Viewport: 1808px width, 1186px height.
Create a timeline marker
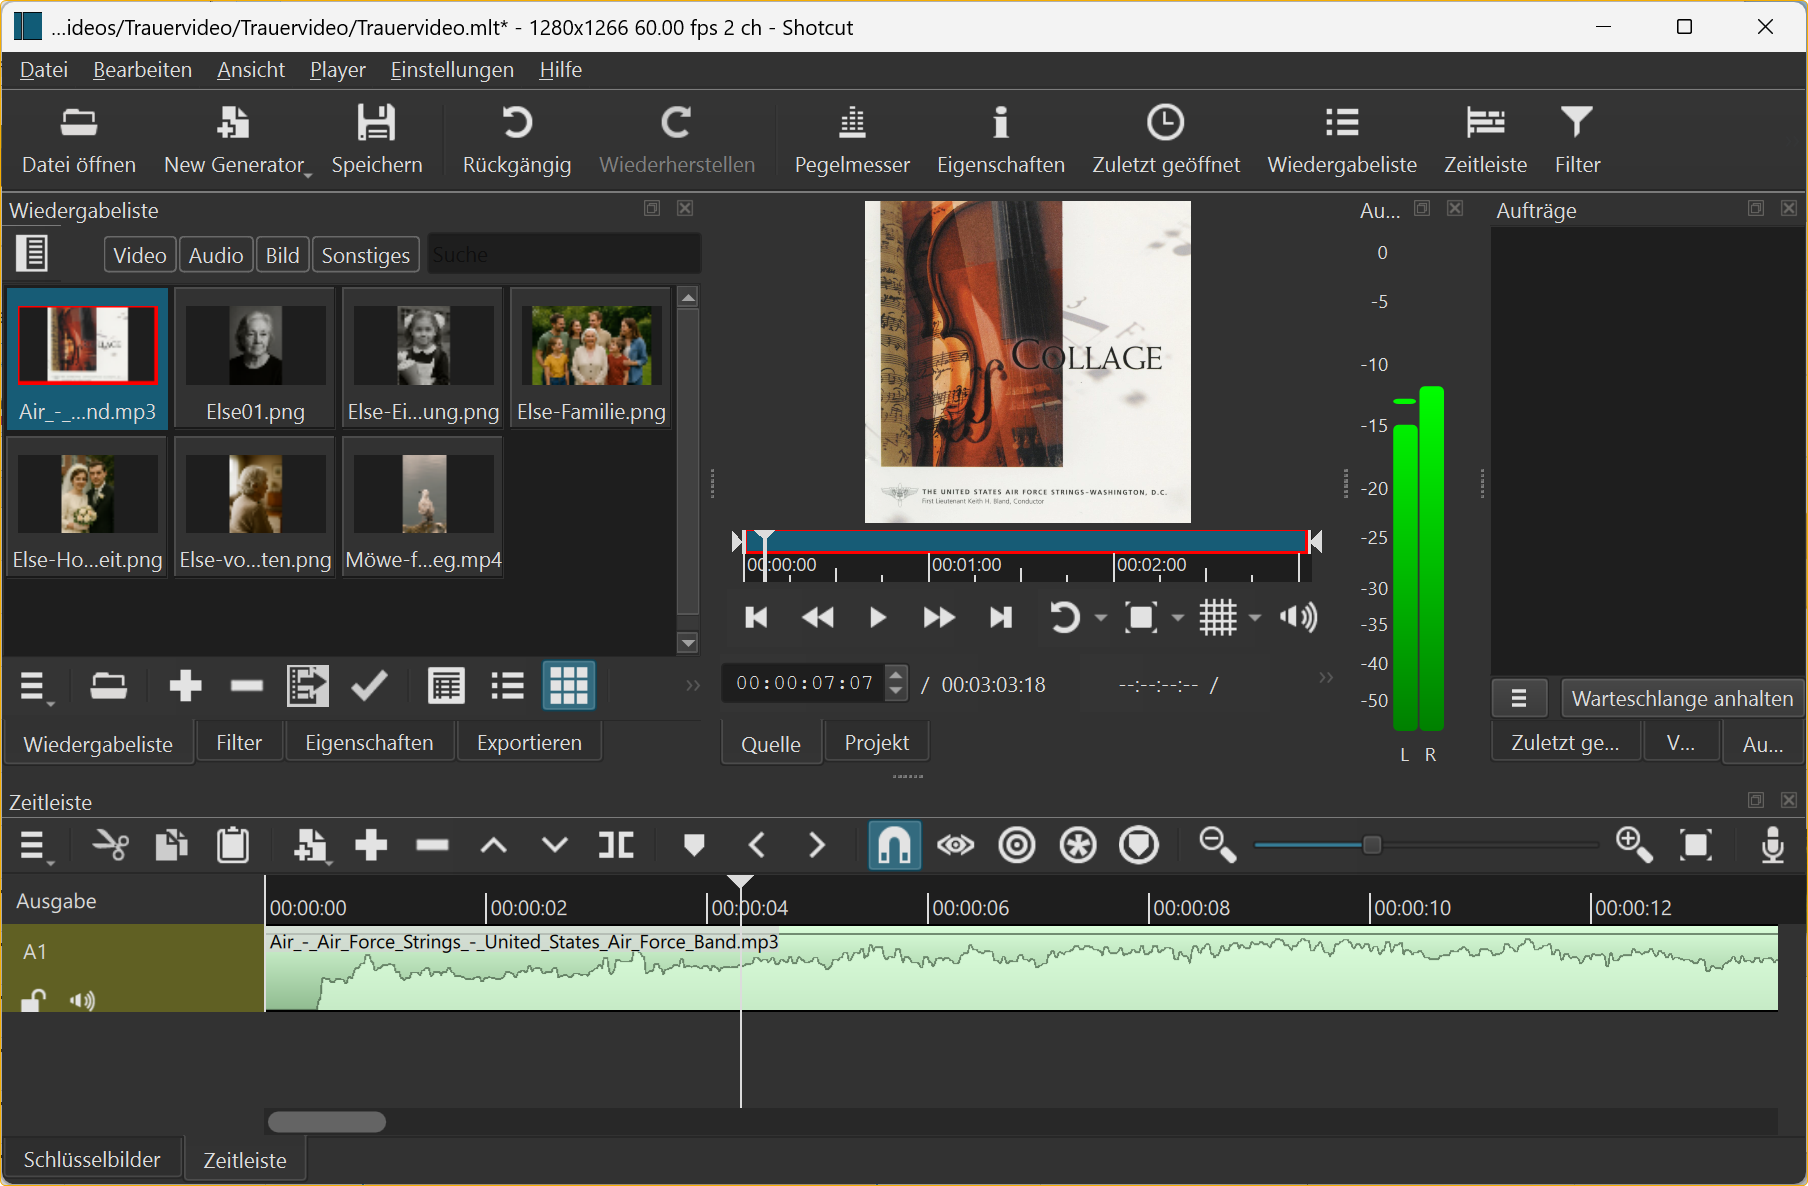coord(694,846)
